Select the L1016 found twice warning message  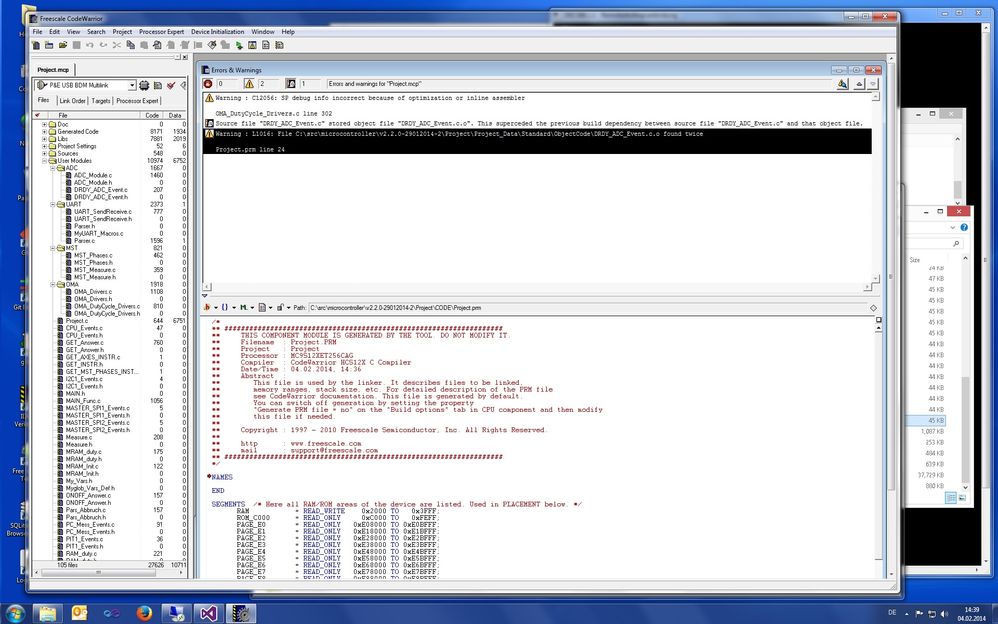click(x=538, y=141)
